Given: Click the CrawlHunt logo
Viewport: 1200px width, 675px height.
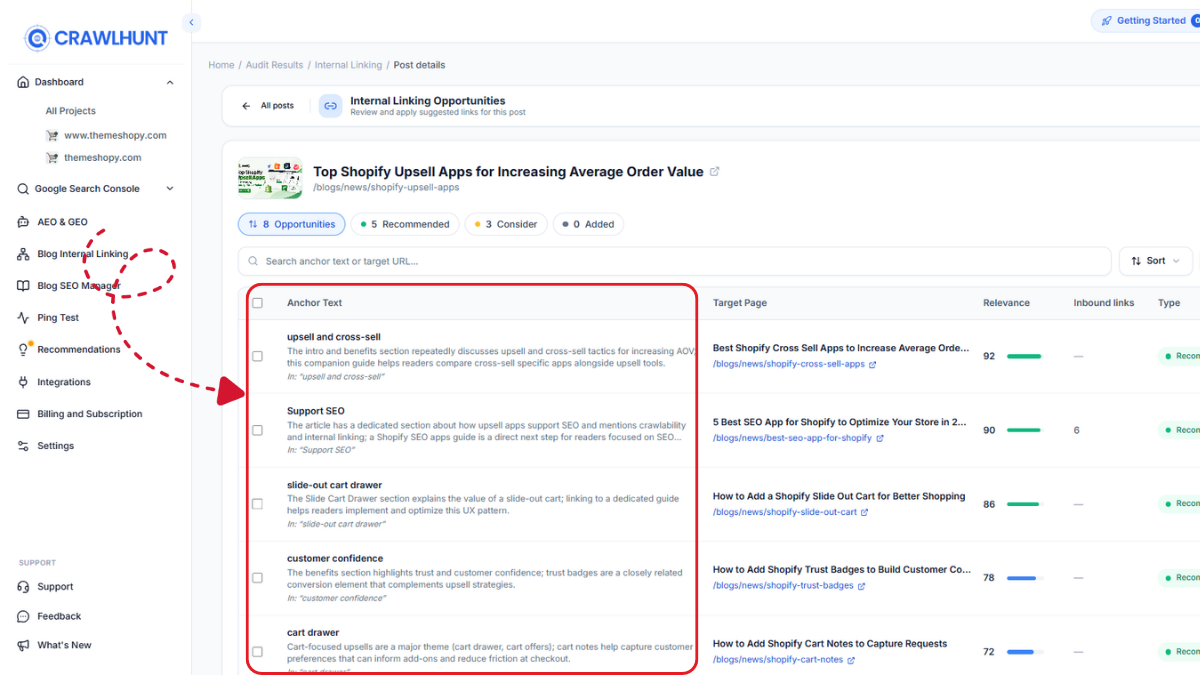Looking at the screenshot, I should 96,38.
